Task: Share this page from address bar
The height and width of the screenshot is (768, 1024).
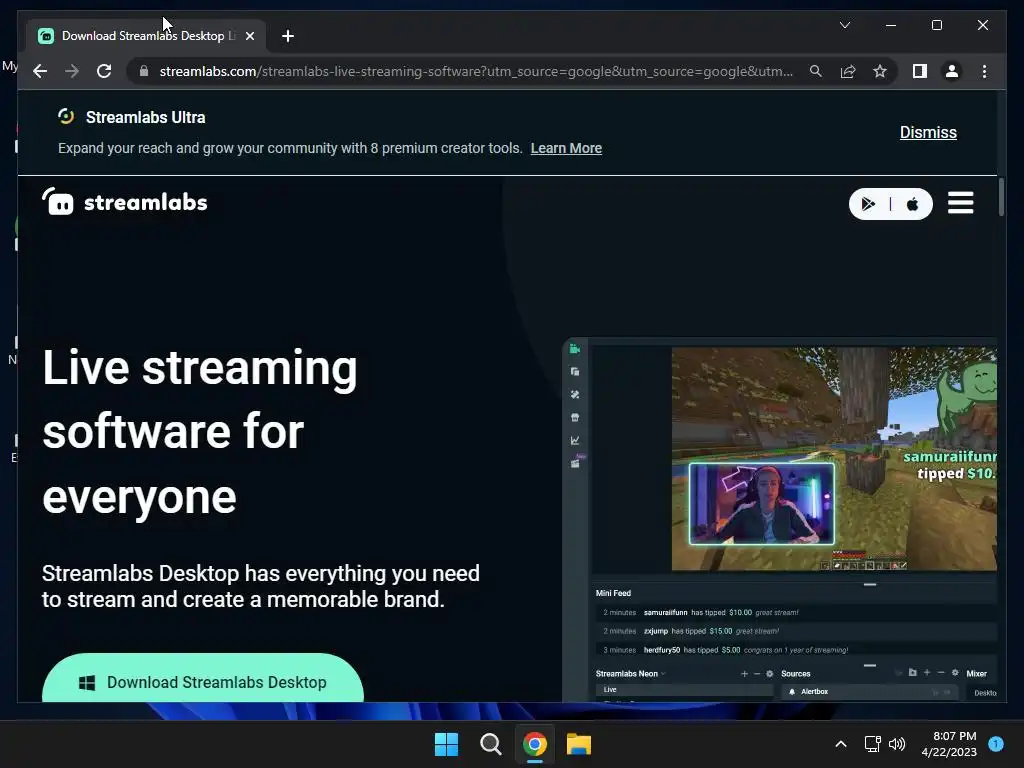Action: [x=848, y=71]
